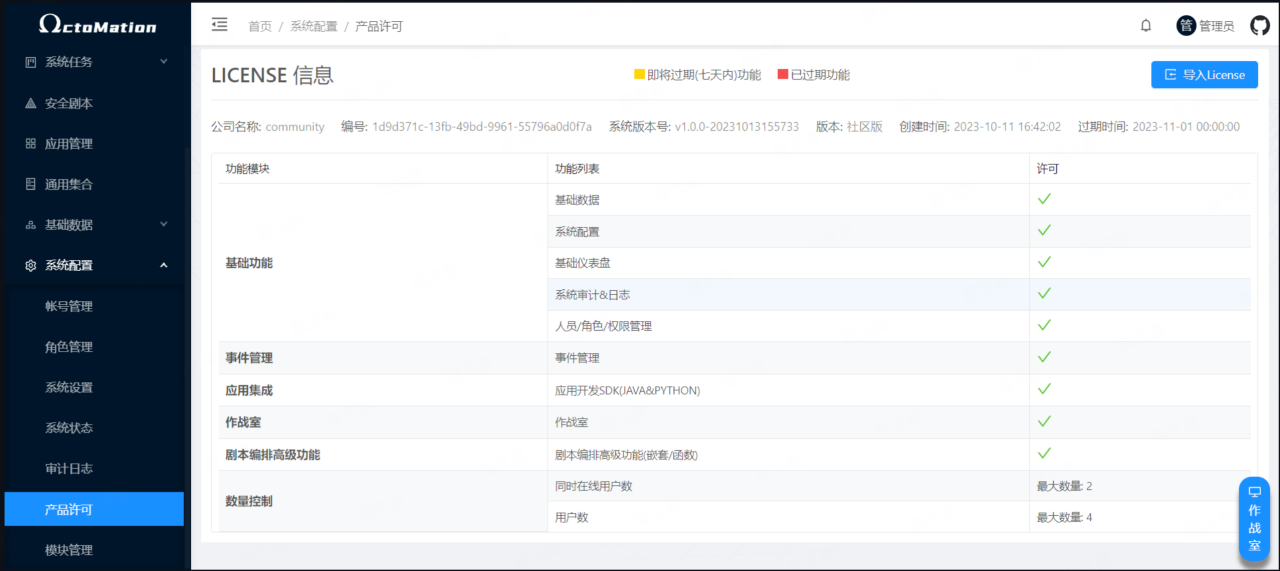Screen dimensions: 1280x571
Task: Click the green check for 应用开发SDK row
Action: 1044,389
